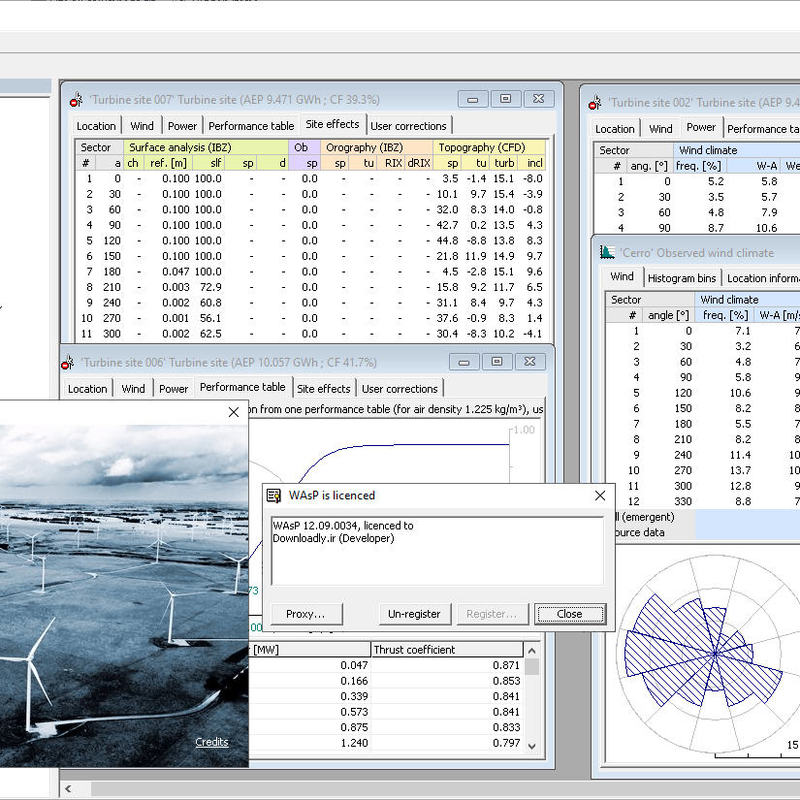This screenshot has width=800, height=800.
Task: Minimize the Turbine site 006 window
Action: (464, 362)
